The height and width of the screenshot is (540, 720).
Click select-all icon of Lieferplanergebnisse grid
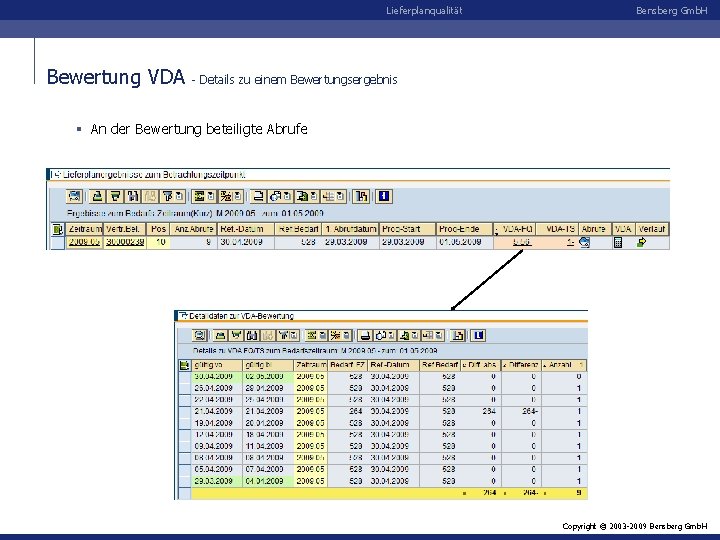click(x=57, y=229)
